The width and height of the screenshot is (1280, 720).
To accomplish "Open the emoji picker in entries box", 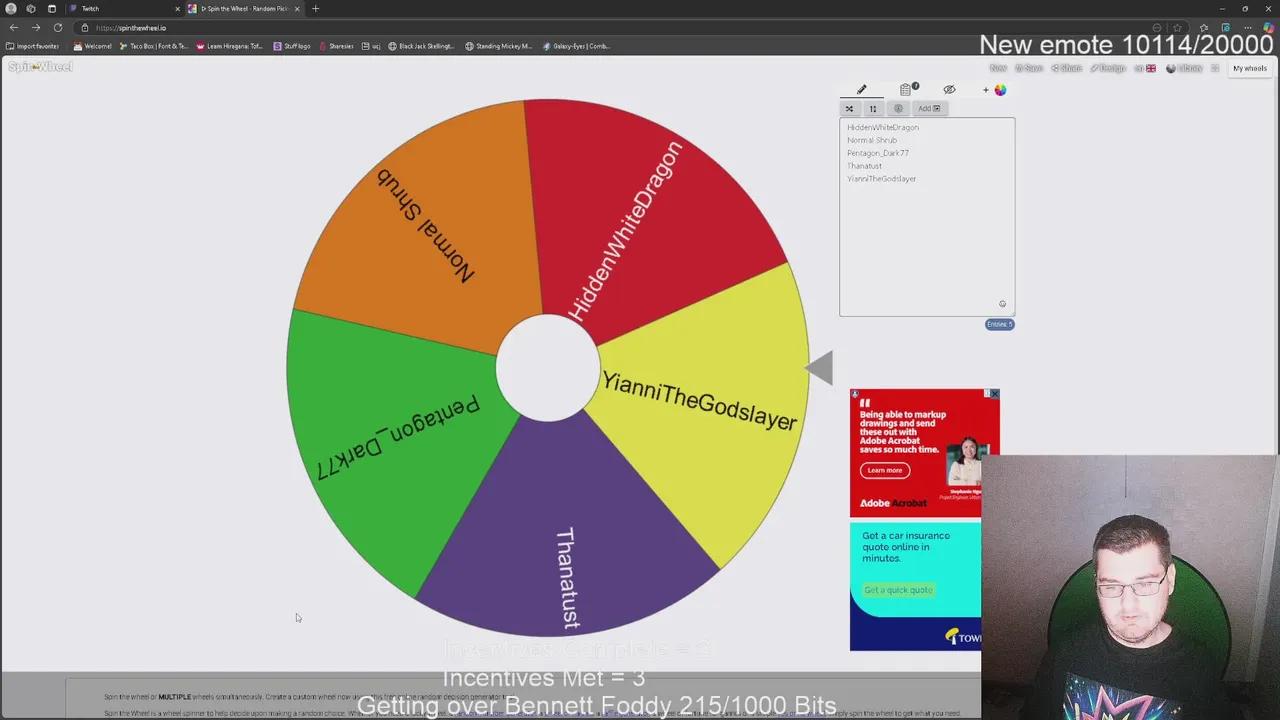I will 1002,304.
